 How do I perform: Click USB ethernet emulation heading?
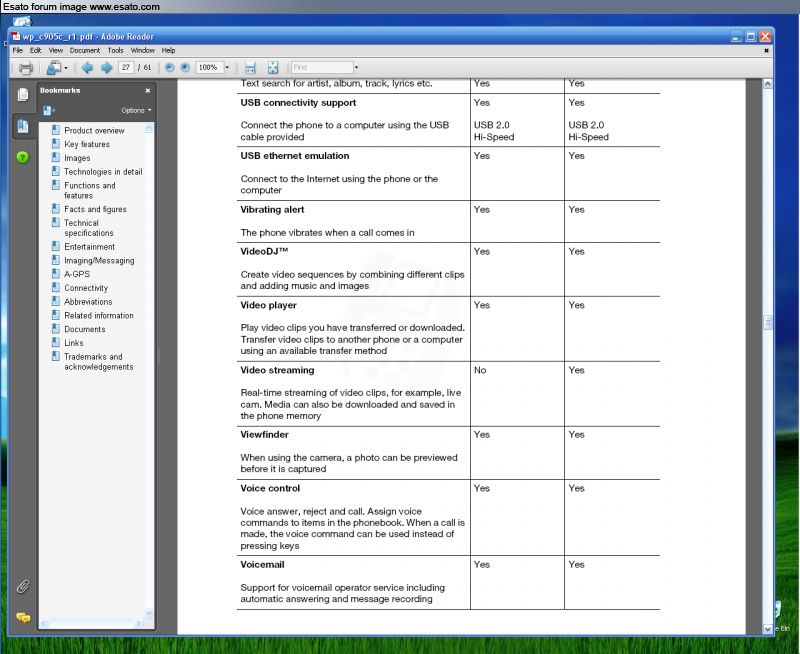click(x=295, y=156)
